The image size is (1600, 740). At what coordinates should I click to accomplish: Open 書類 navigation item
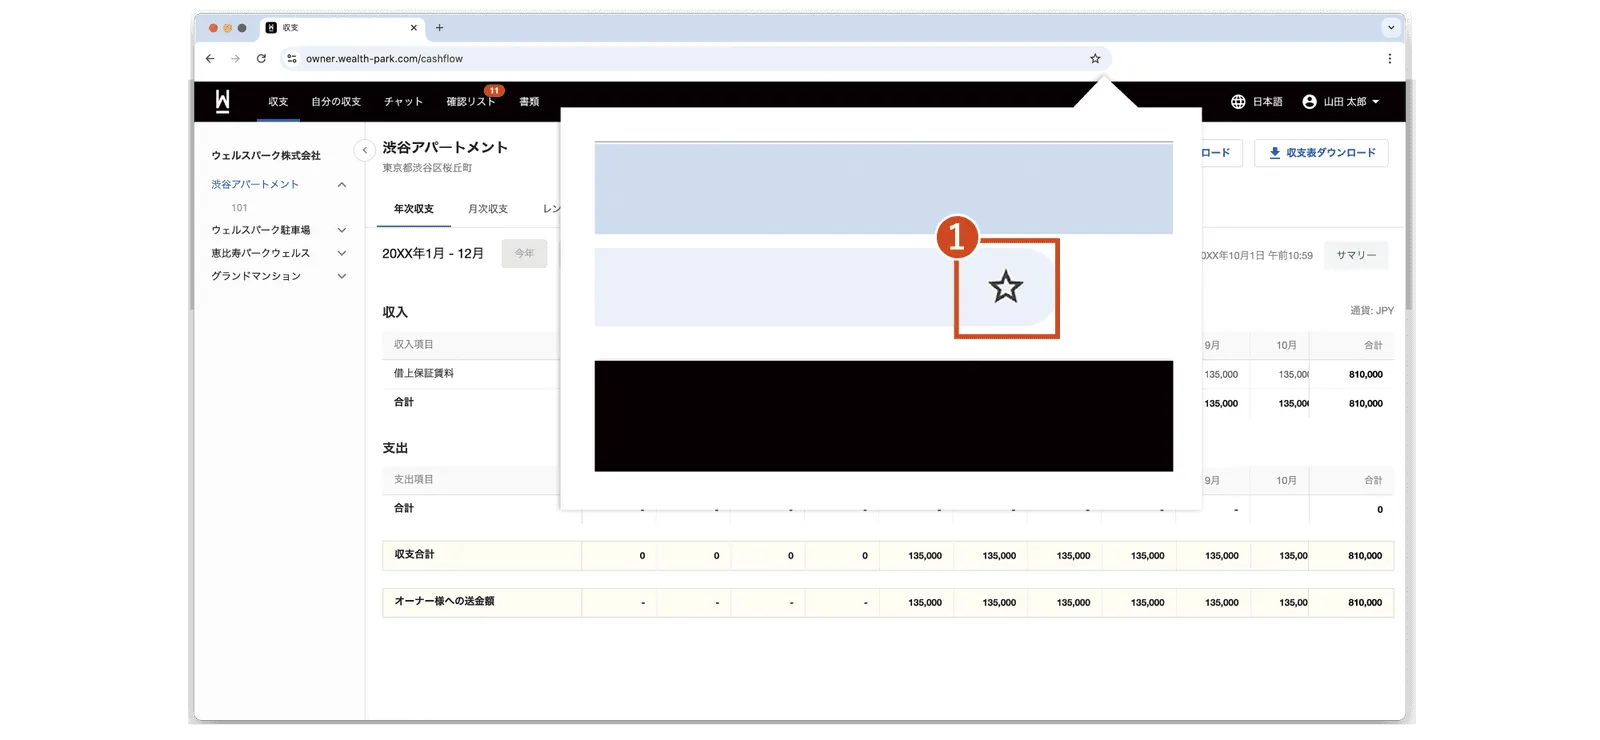(529, 102)
